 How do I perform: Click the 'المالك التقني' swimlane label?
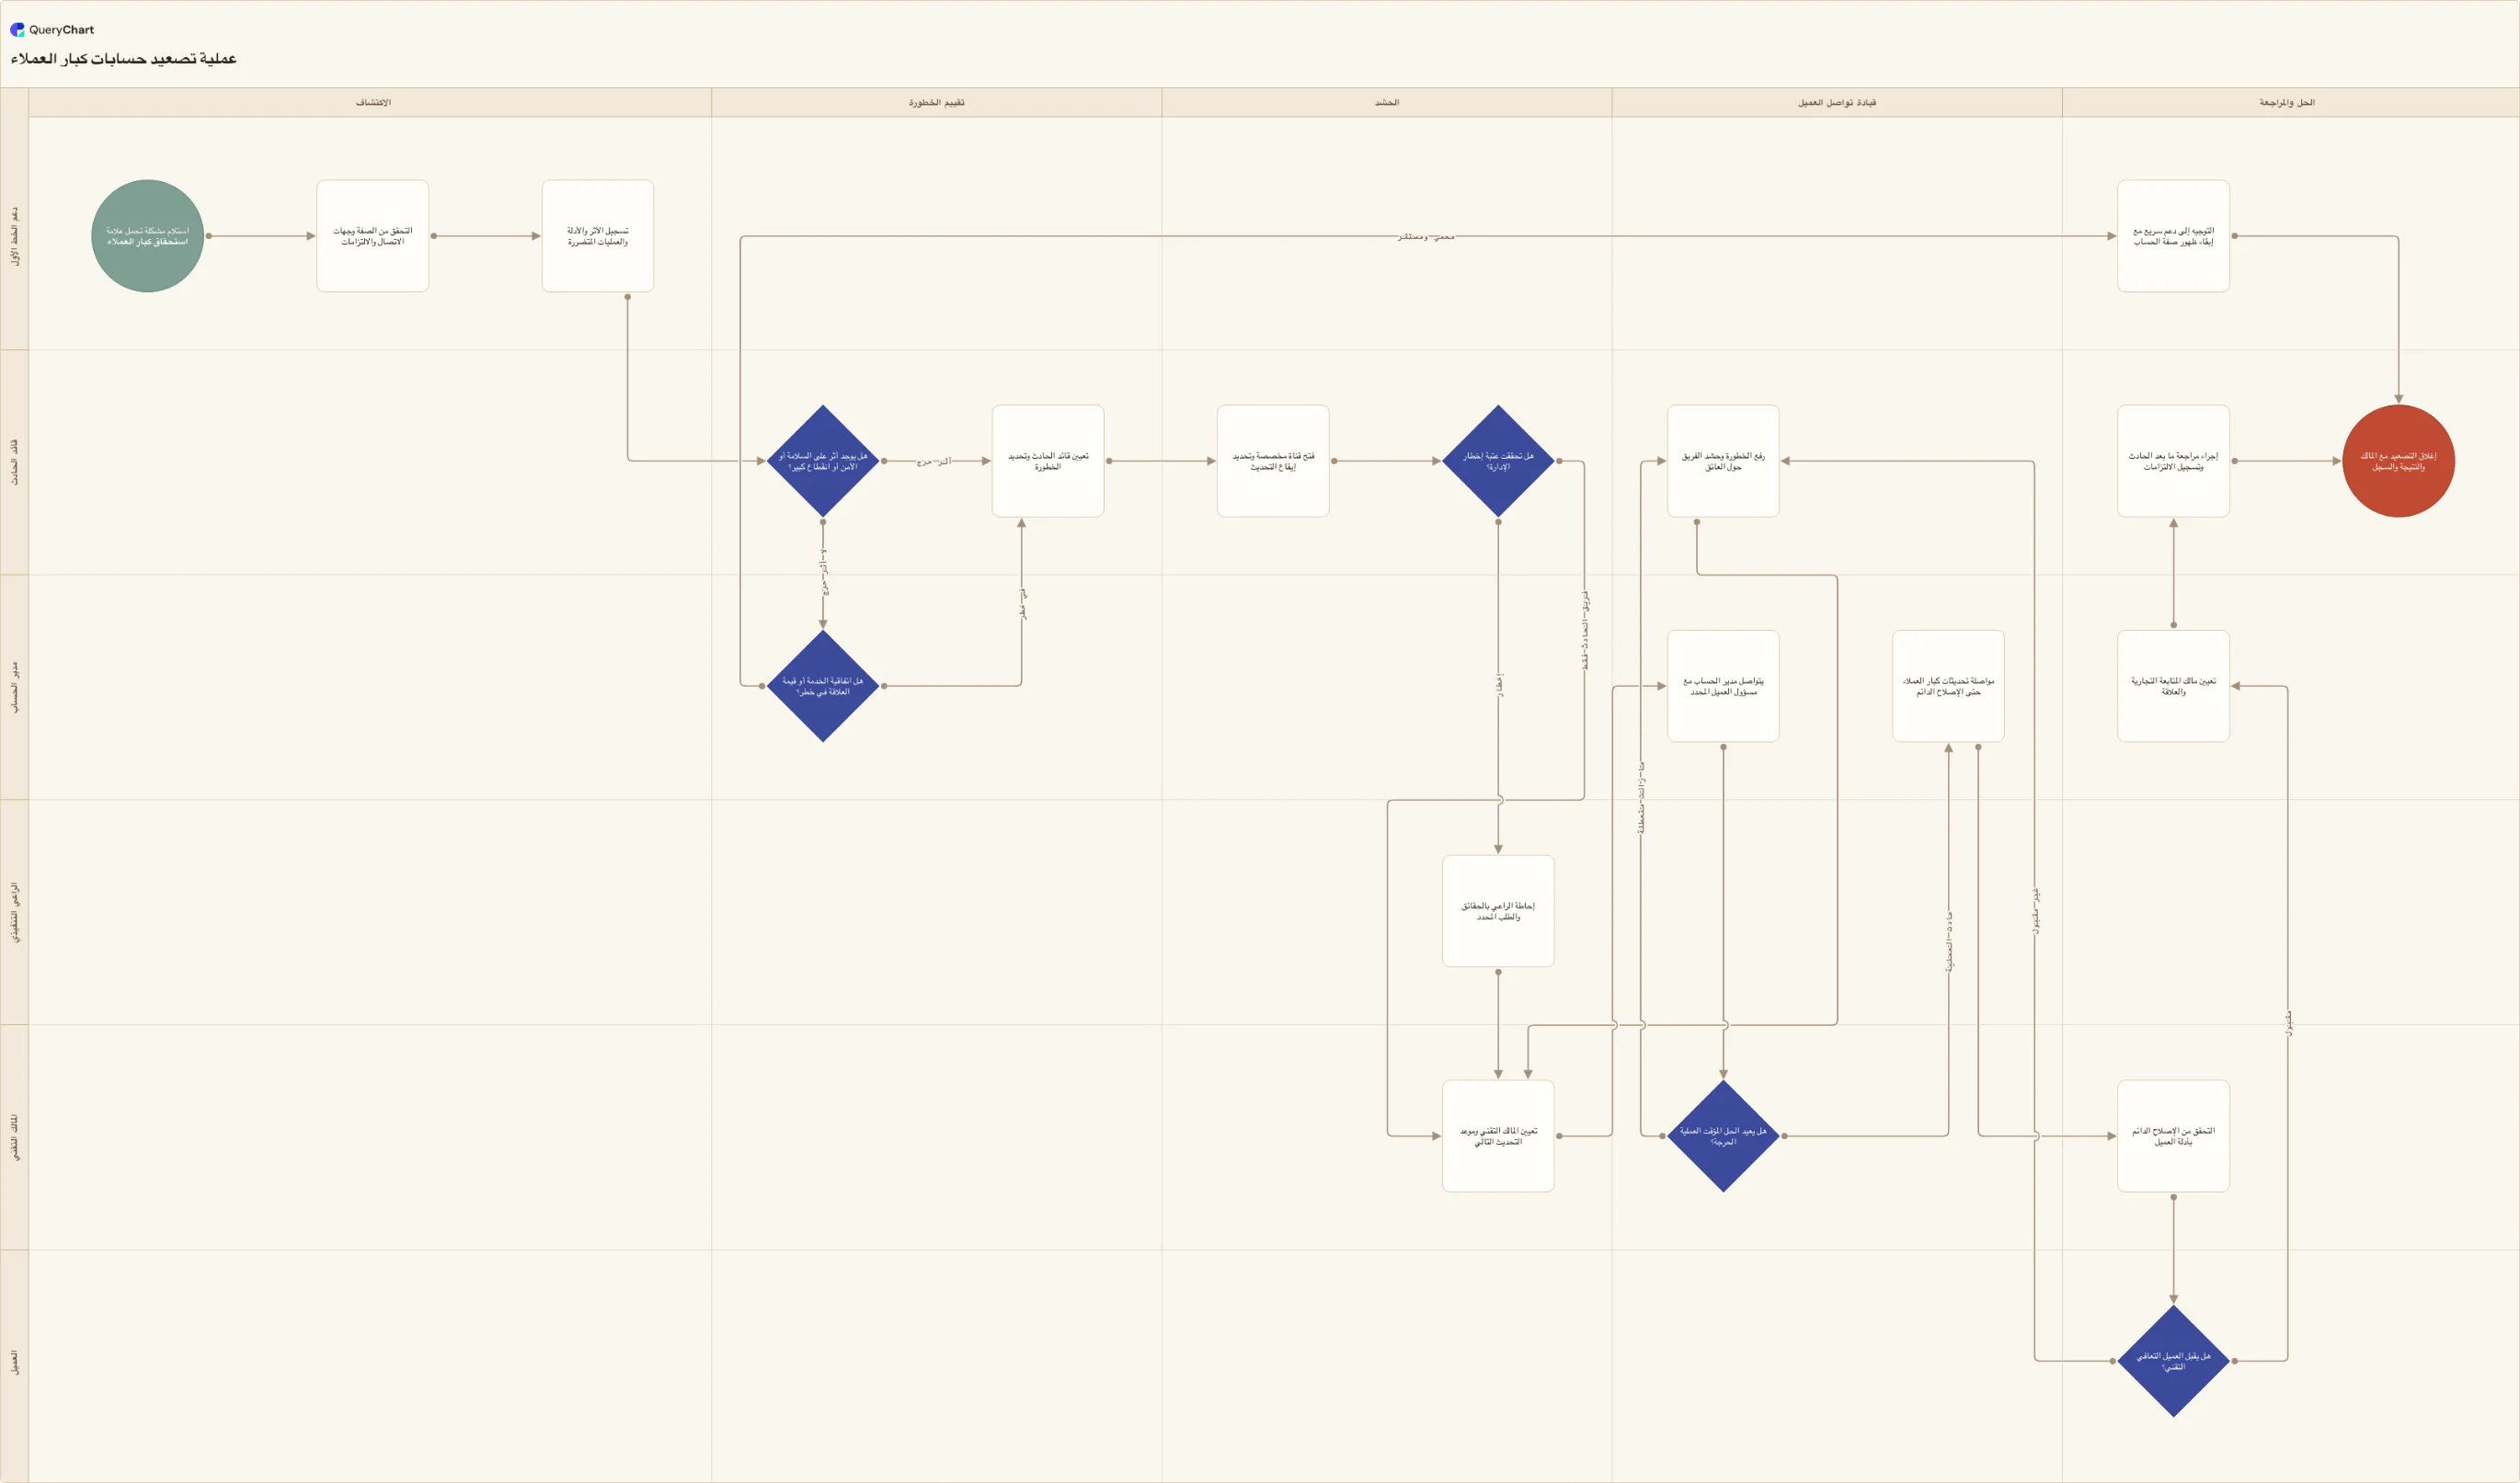14,1136
